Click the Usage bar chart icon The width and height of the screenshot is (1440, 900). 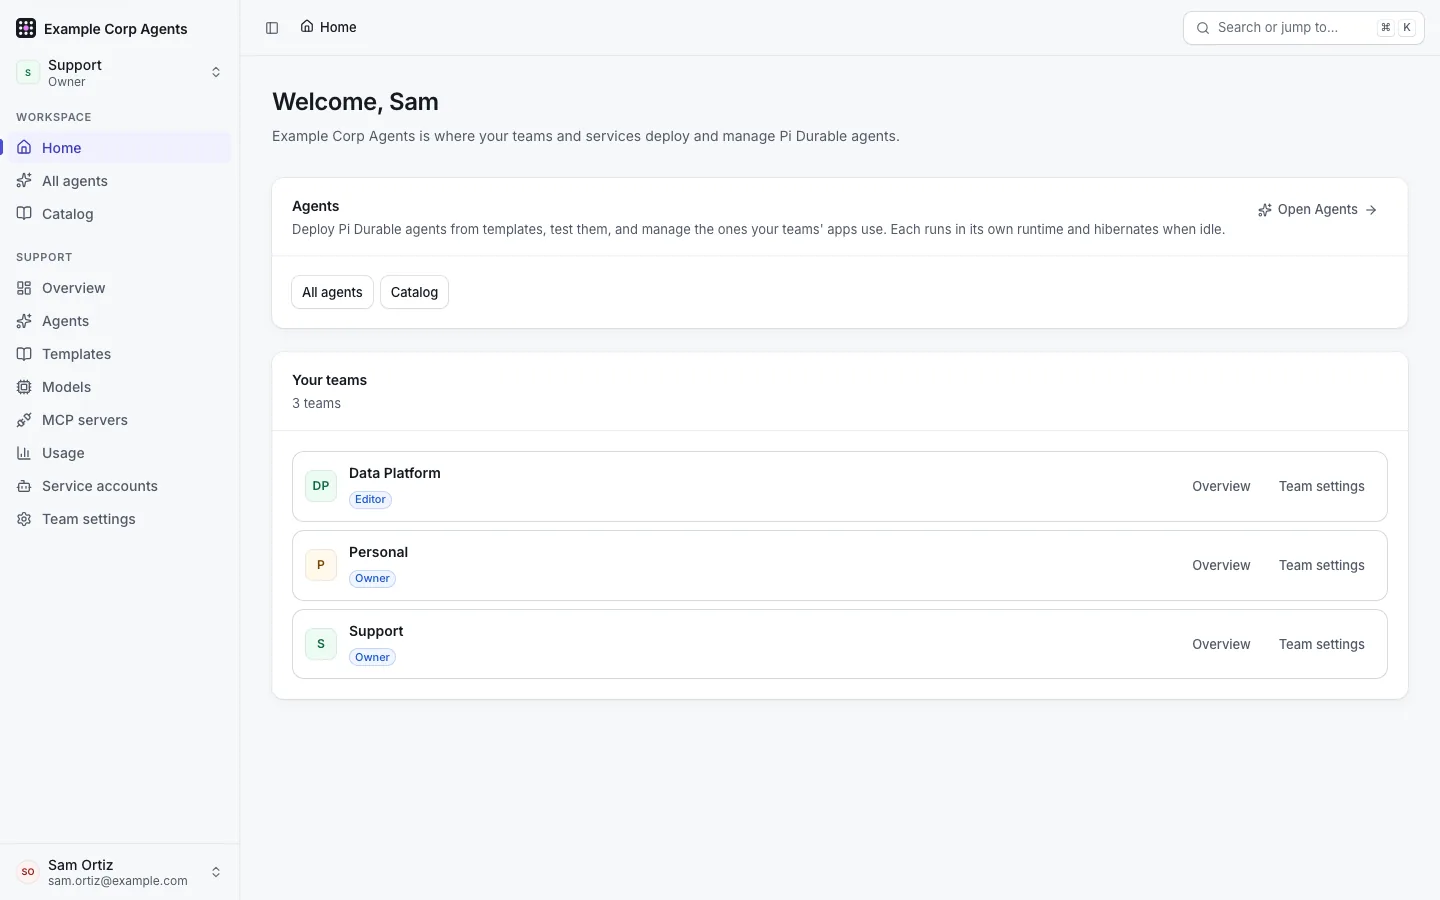click(24, 452)
